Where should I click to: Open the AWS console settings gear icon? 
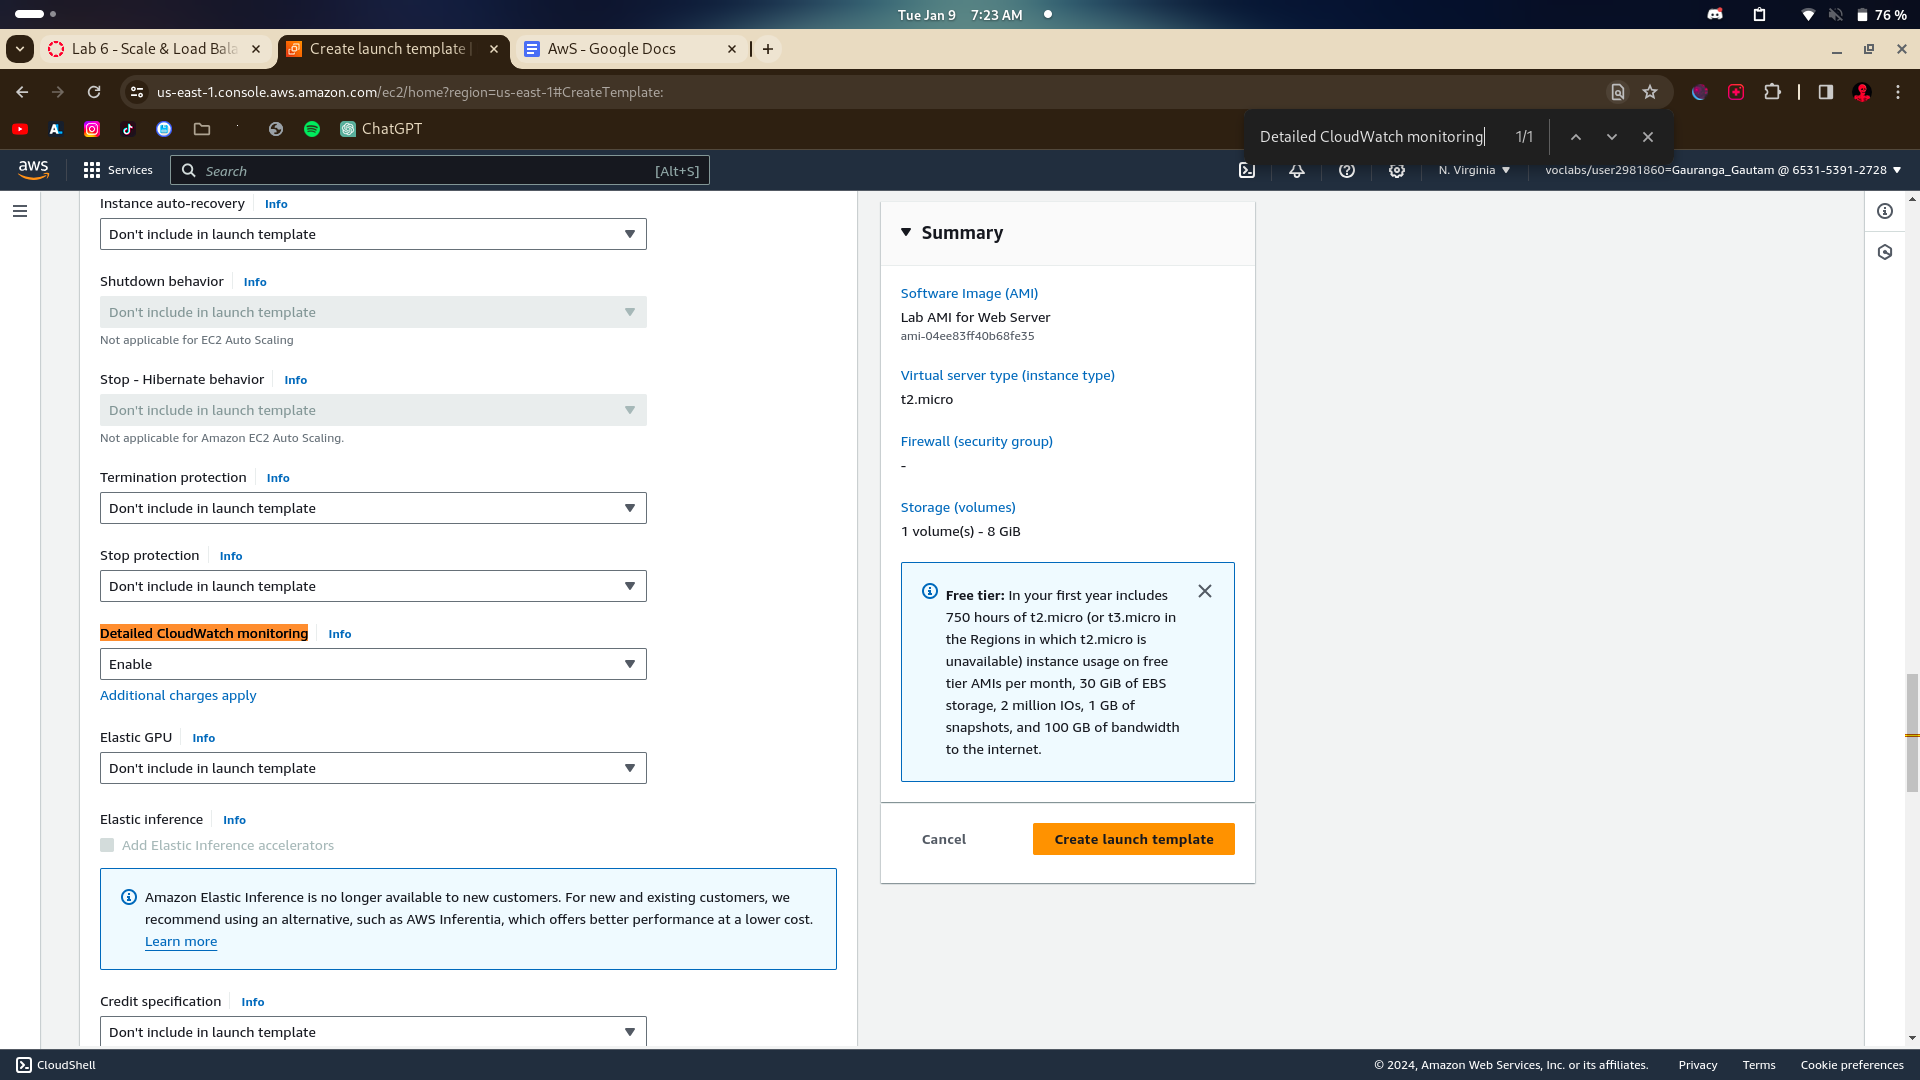click(x=1397, y=171)
